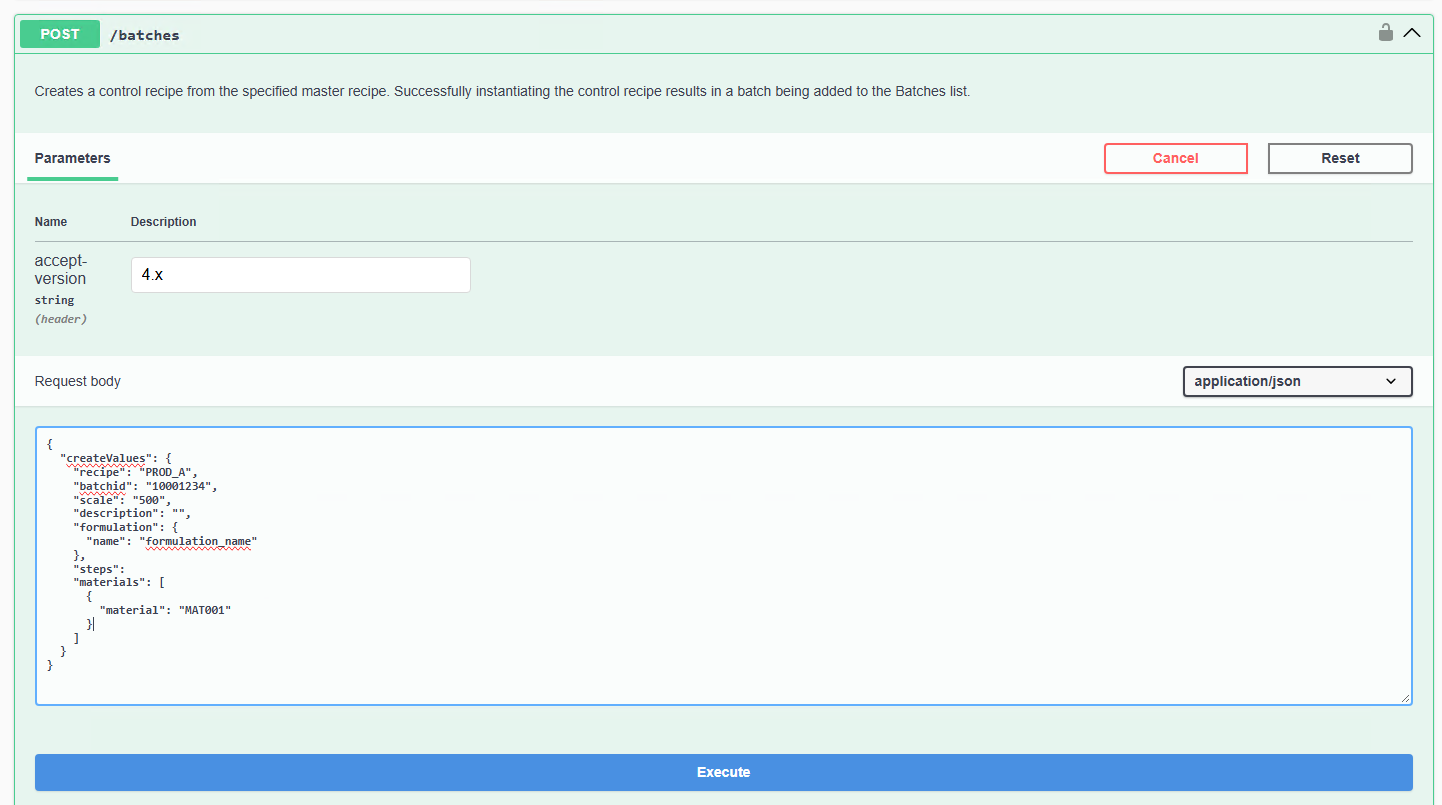Click the "batchid": "10001234" line
Screen dimensions: 1442x805
(x=145, y=486)
